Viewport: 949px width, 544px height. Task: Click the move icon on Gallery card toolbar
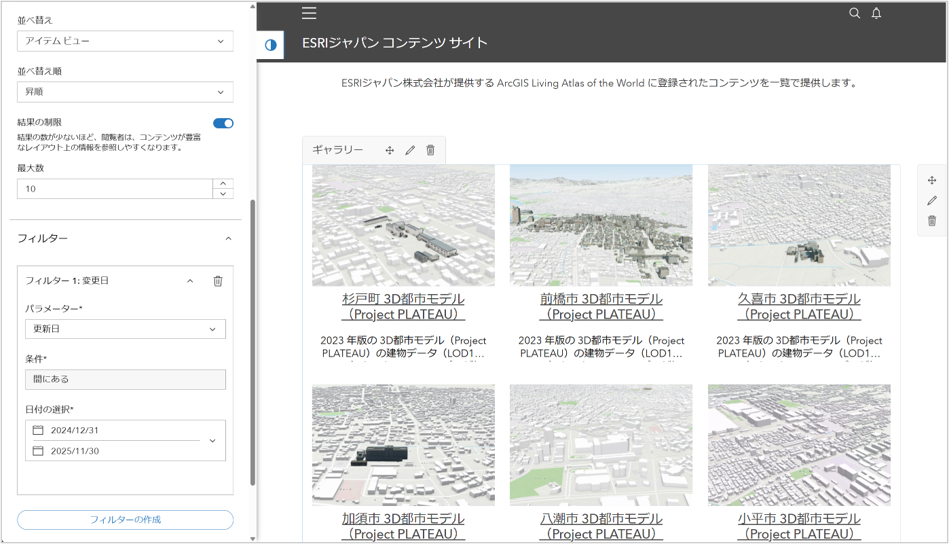[x=389, y=150]
